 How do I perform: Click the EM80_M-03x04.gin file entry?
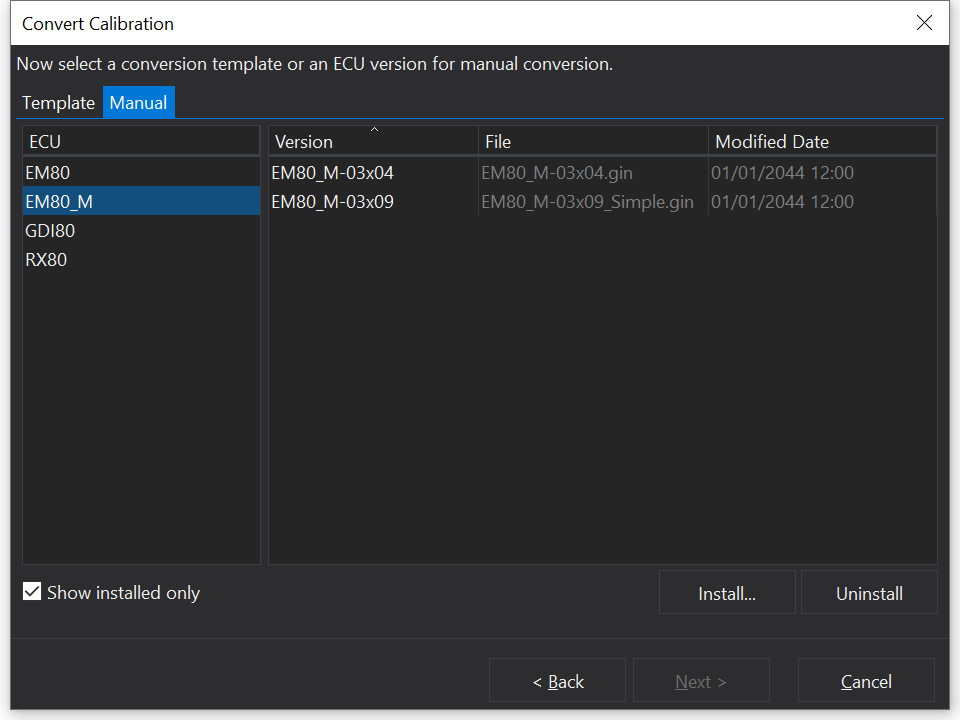pos(556,173)
